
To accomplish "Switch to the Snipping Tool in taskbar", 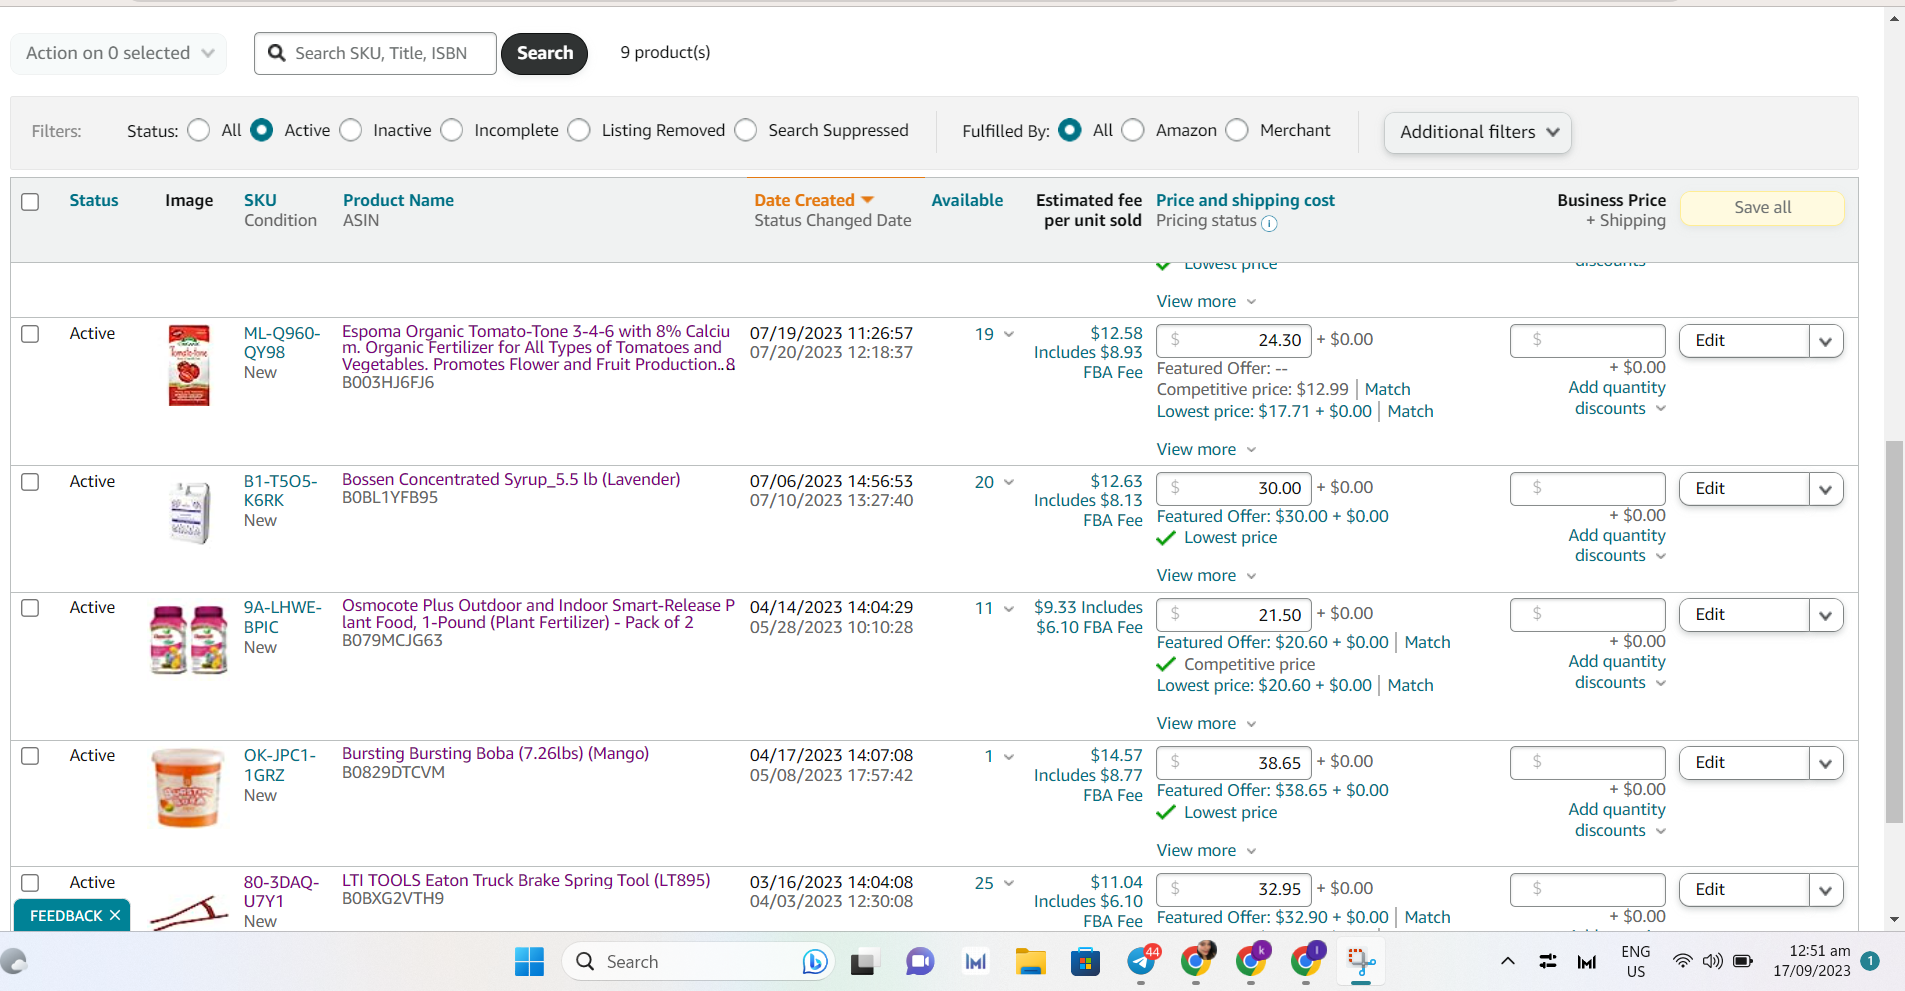I will point(1361,962).
